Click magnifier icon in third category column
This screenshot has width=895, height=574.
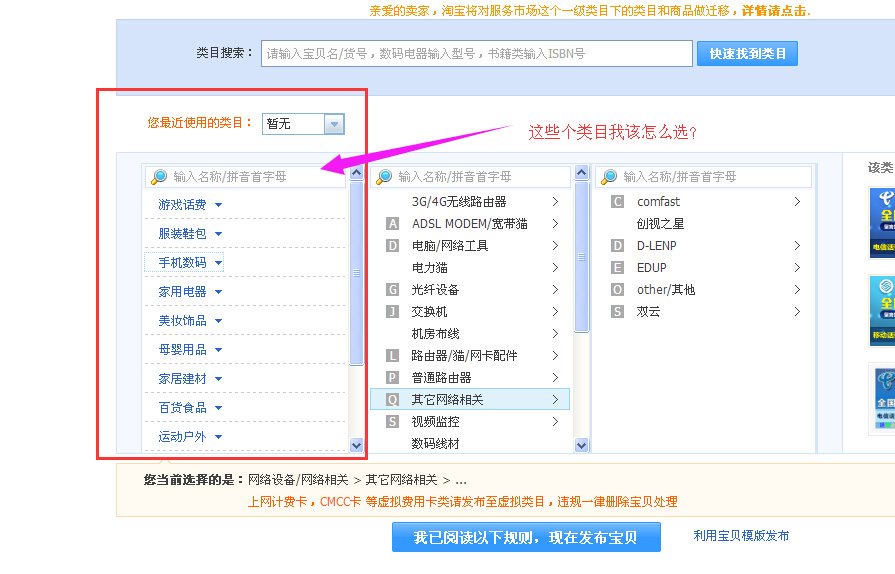point(609,177)
